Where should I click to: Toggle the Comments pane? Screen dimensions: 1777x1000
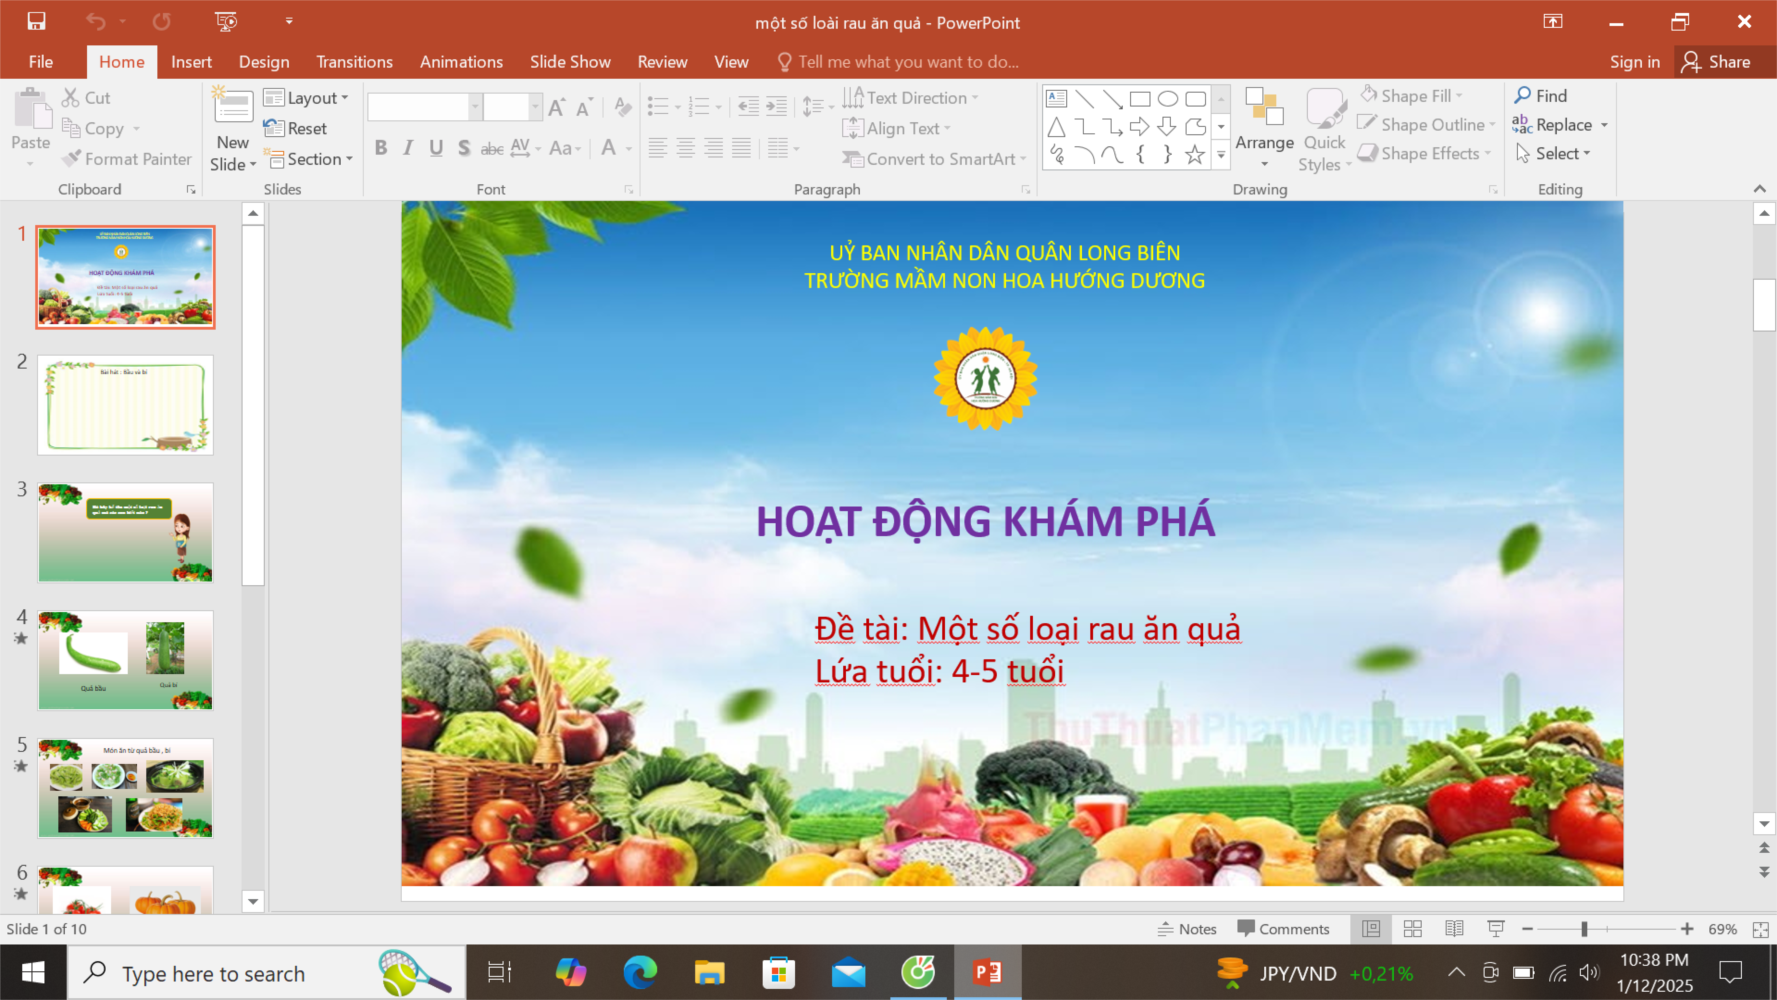[x=1283, y=929]
